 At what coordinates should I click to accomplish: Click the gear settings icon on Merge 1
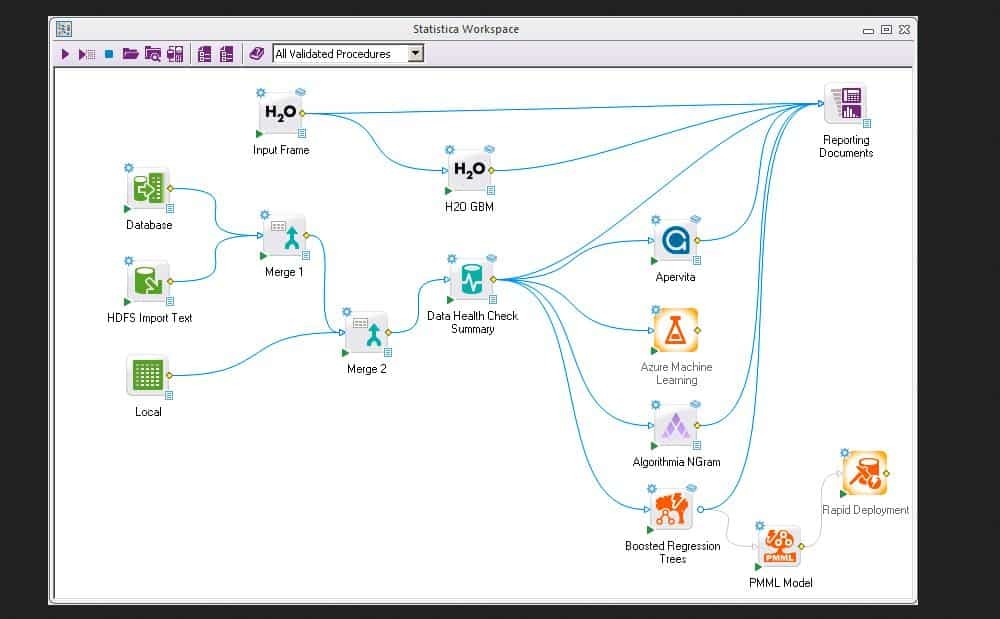tap(265, 214)
